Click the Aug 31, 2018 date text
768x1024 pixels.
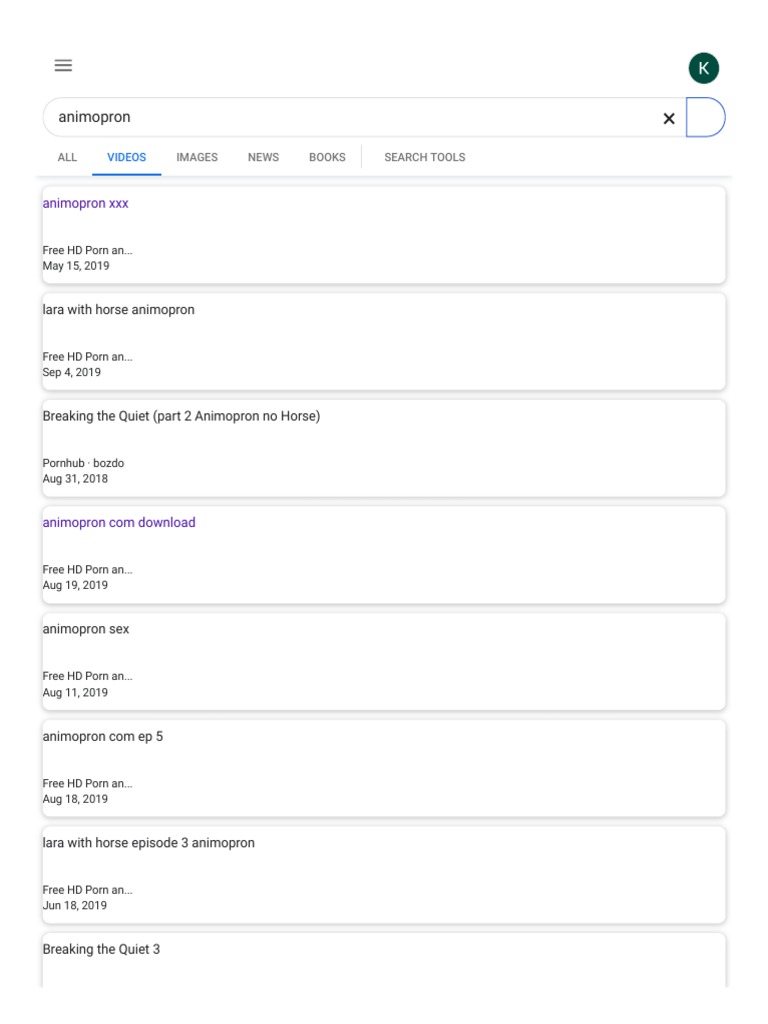pos(75,479)
